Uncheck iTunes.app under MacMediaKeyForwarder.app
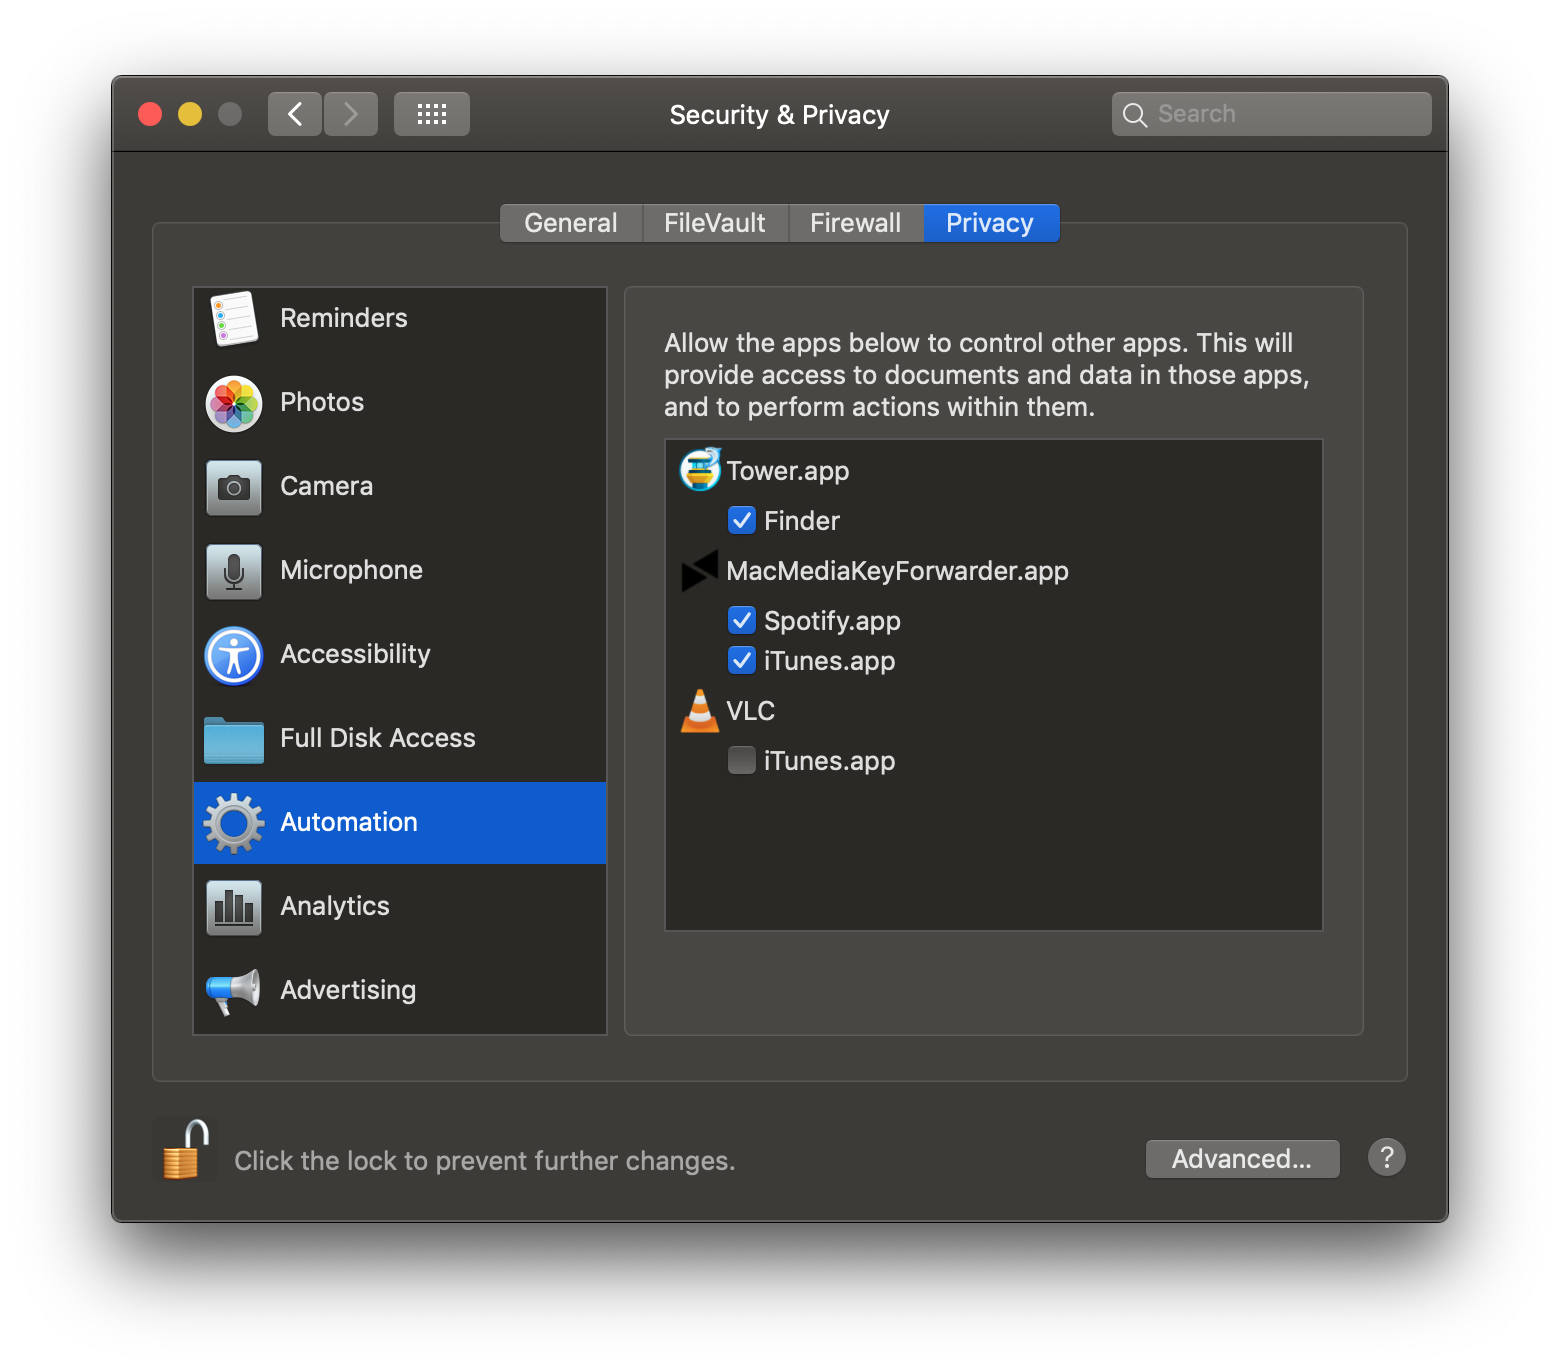 click(x=742, y=660)
